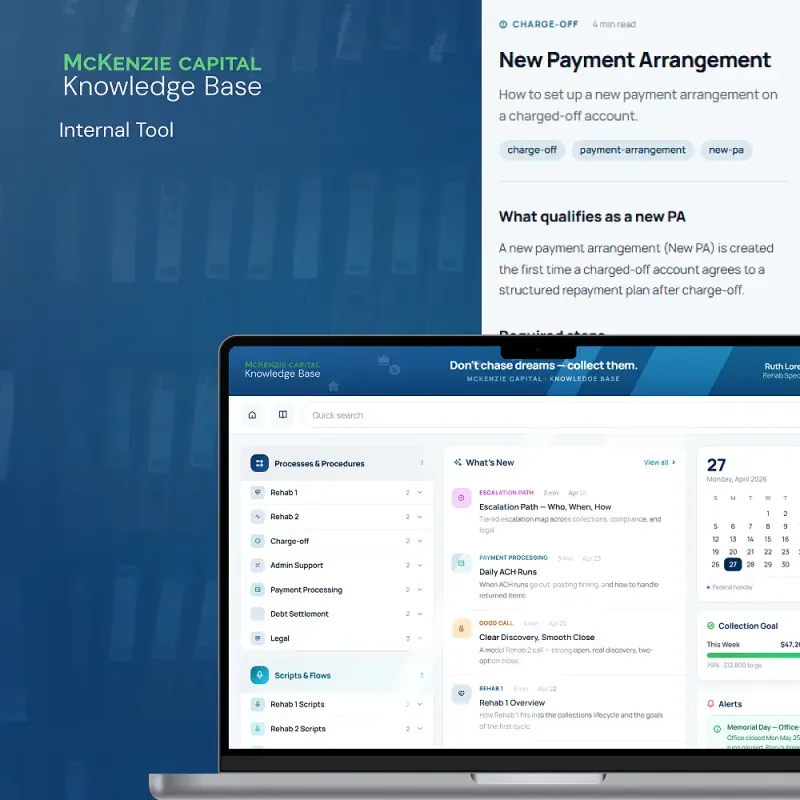Select the Collection Goal check icon
Viewport: 800px width, 800px height.
tap(711, 626)
